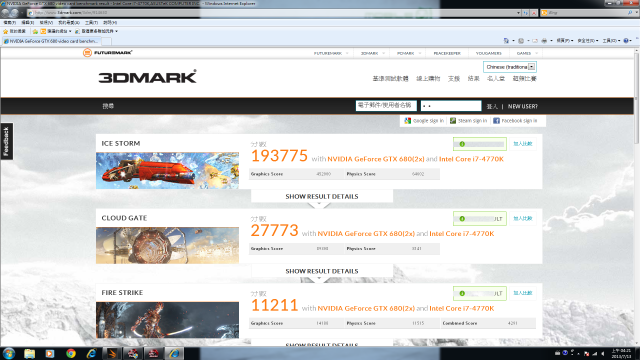Click the browser Back arrow button
Image resolution: width=640 pixels, height=360 pixels.
tap(6, 13)
